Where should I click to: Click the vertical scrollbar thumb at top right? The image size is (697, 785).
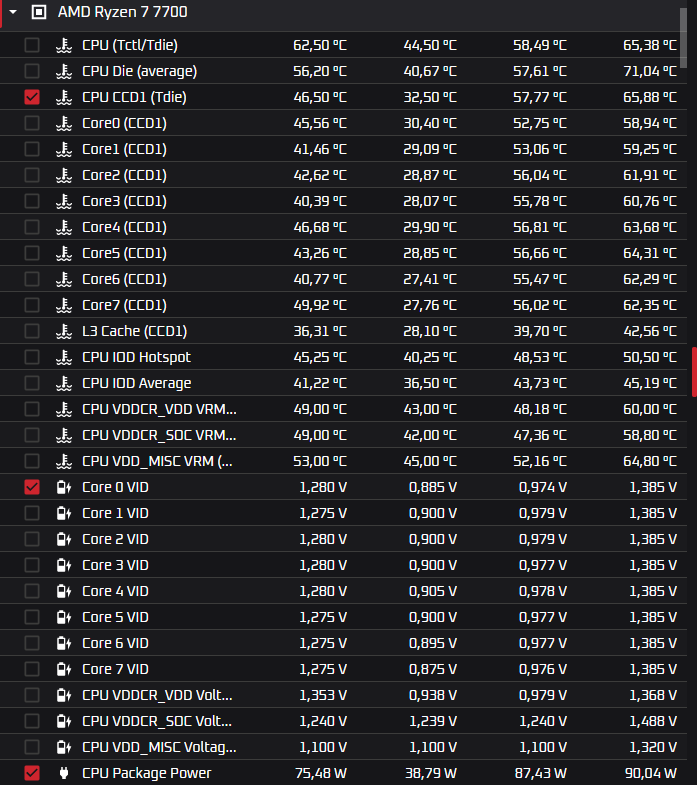pyautogui.click(x=683, y=38)
